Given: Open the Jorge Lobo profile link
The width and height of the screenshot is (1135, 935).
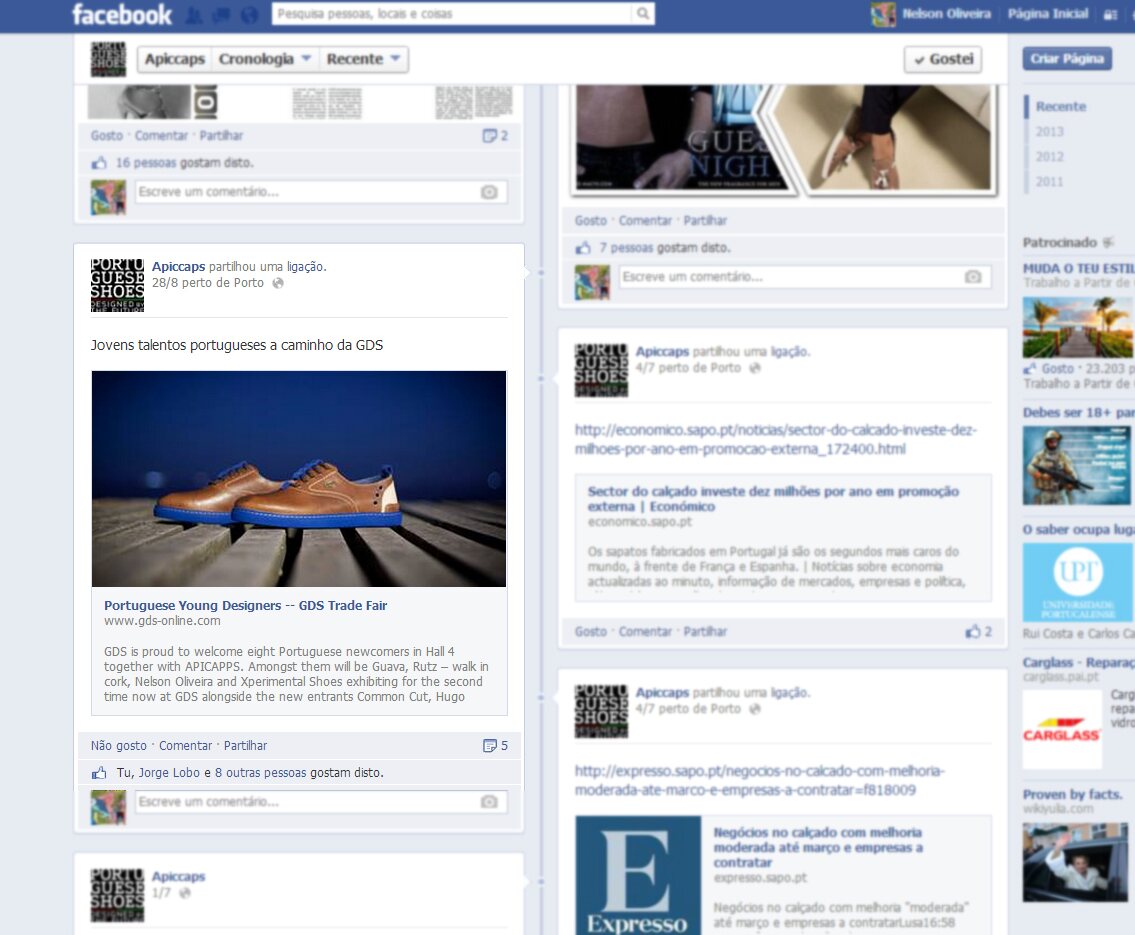Looking at the screenshot, I should [x=169, y=773].
